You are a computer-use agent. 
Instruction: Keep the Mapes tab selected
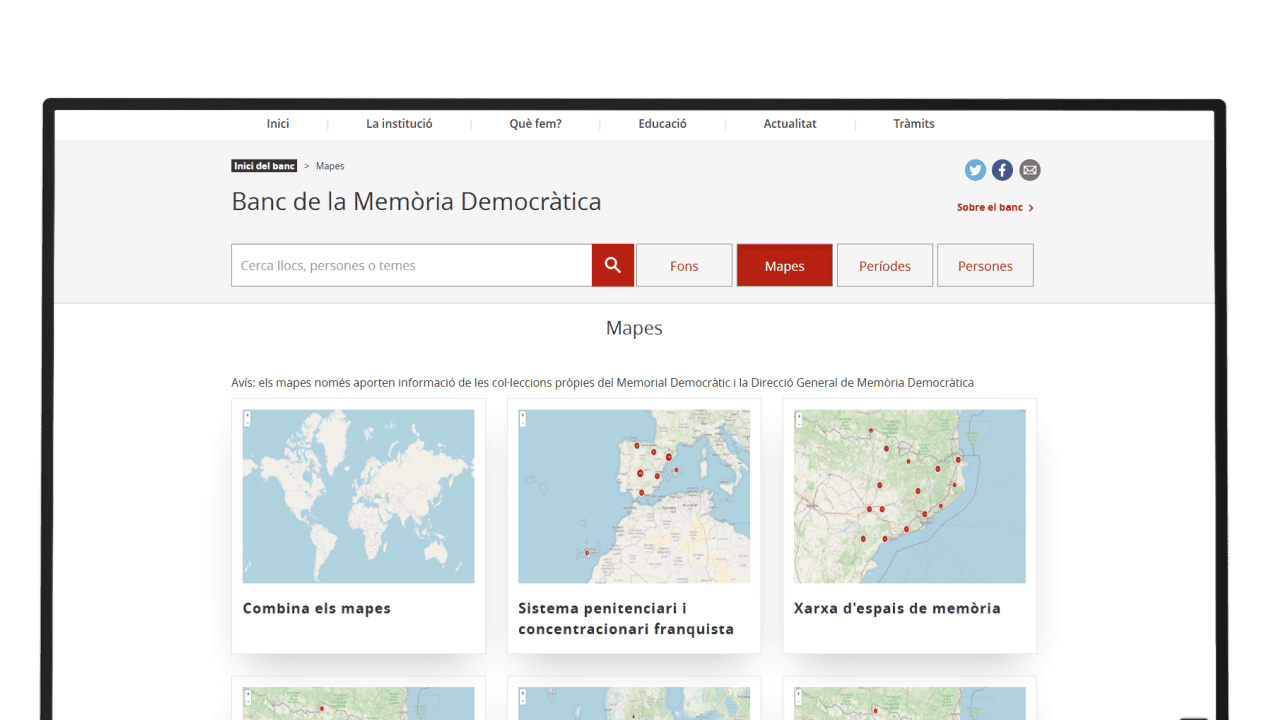pyautogui.click(x=784, y=265)
